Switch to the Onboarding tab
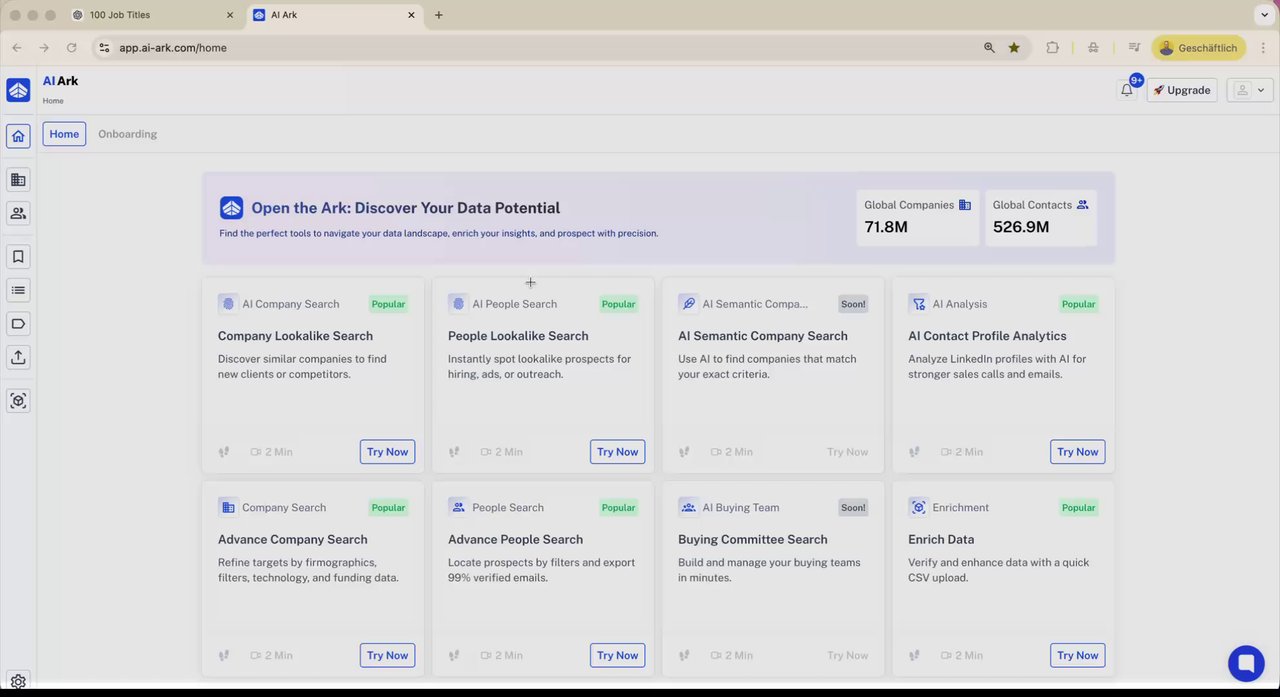Image resolution: width=1280 pixels, height=697 pixels. point(127,134)
